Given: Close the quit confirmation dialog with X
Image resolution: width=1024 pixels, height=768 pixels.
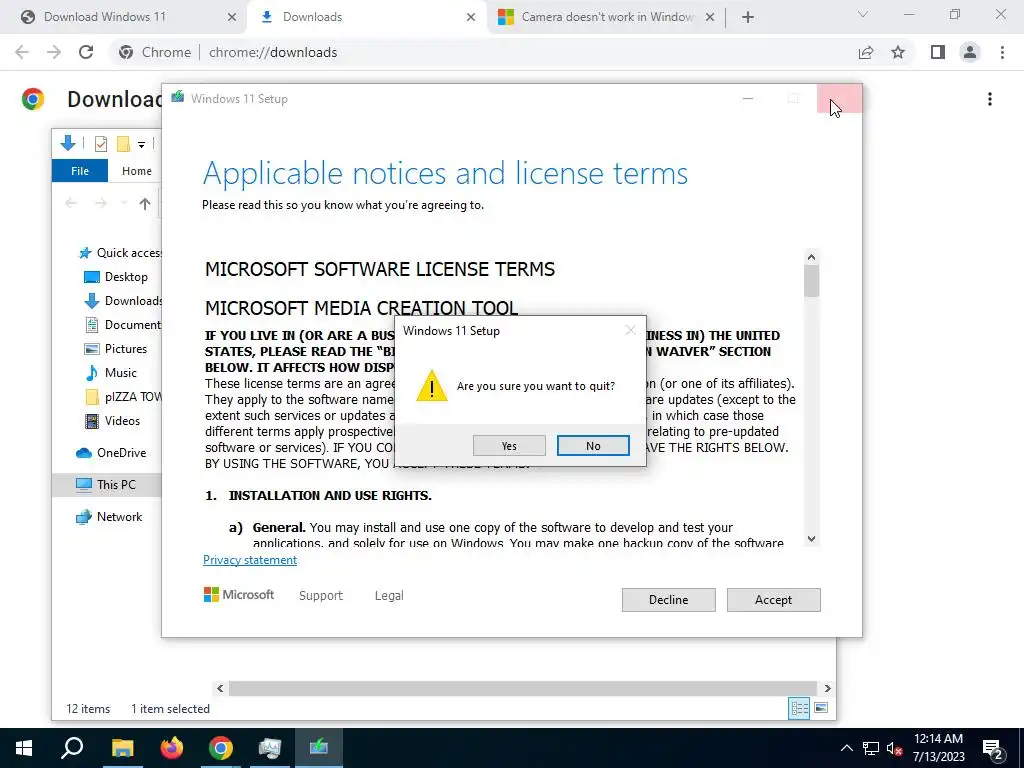Looking at the screenshot, I should (x=630, y=330).
